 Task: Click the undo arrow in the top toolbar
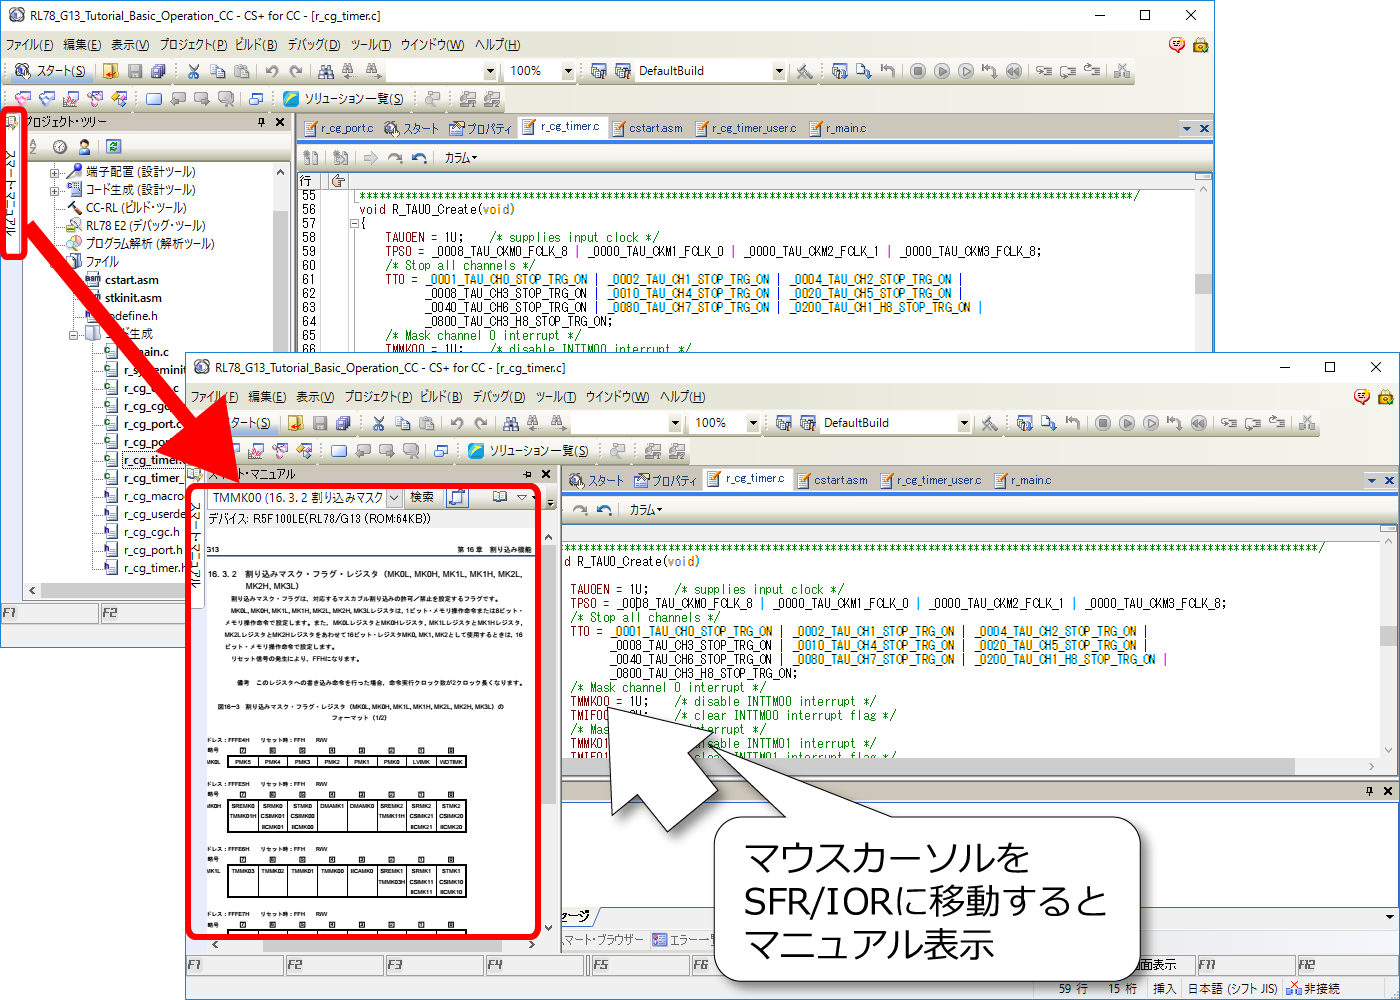[x=271, y=71]
